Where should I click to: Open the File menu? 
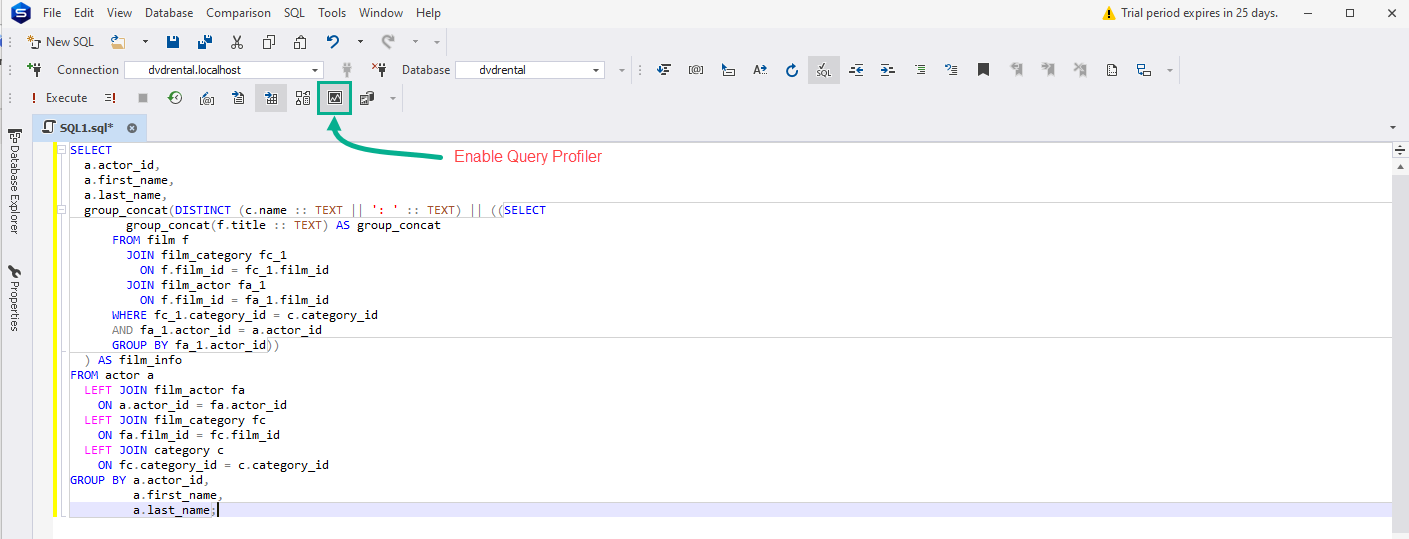point(52,13)
